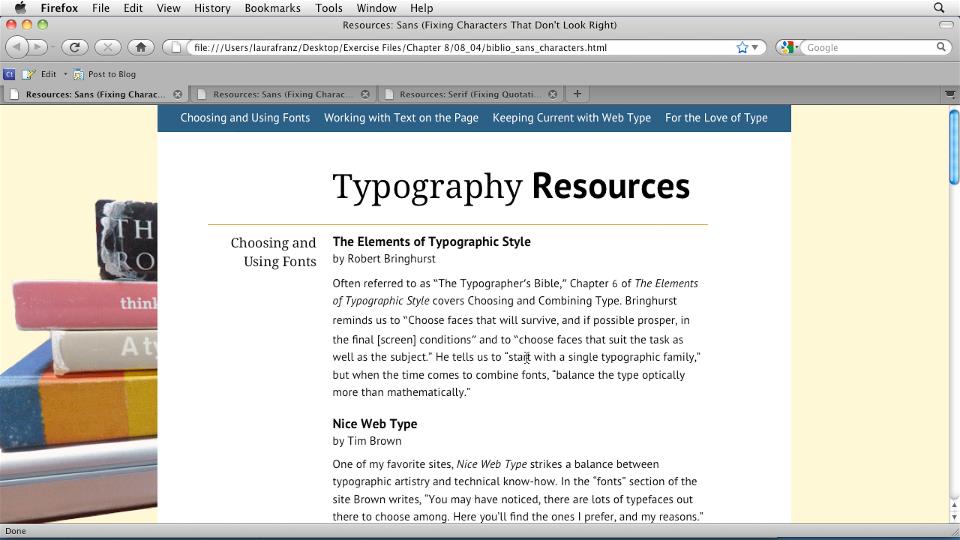Open the Firefox menu
960x540 pixels.
(x=59, y=8)
